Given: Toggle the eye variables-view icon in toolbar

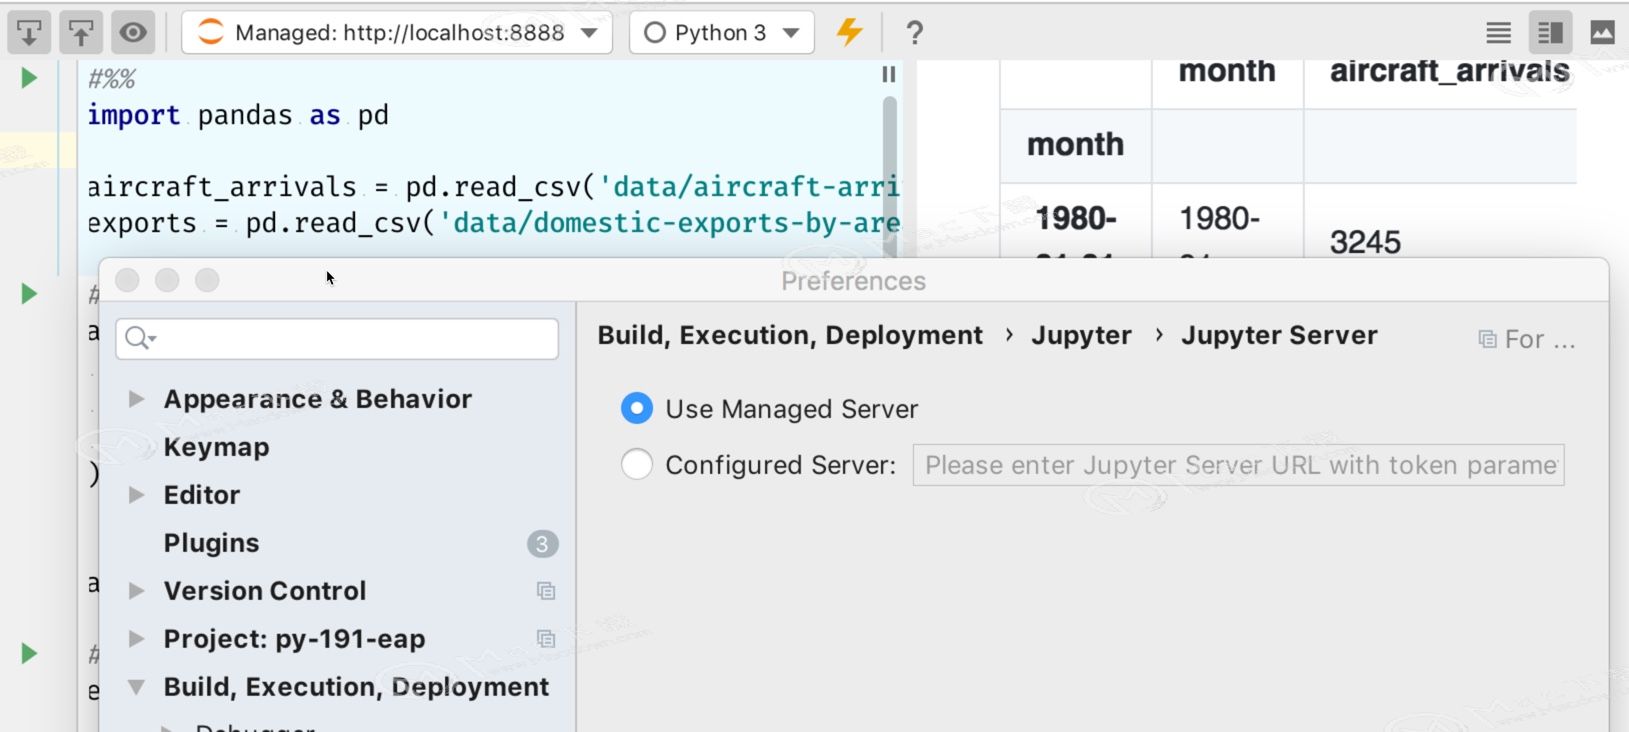Looking at the screenshot, I should tap(133, 32).
